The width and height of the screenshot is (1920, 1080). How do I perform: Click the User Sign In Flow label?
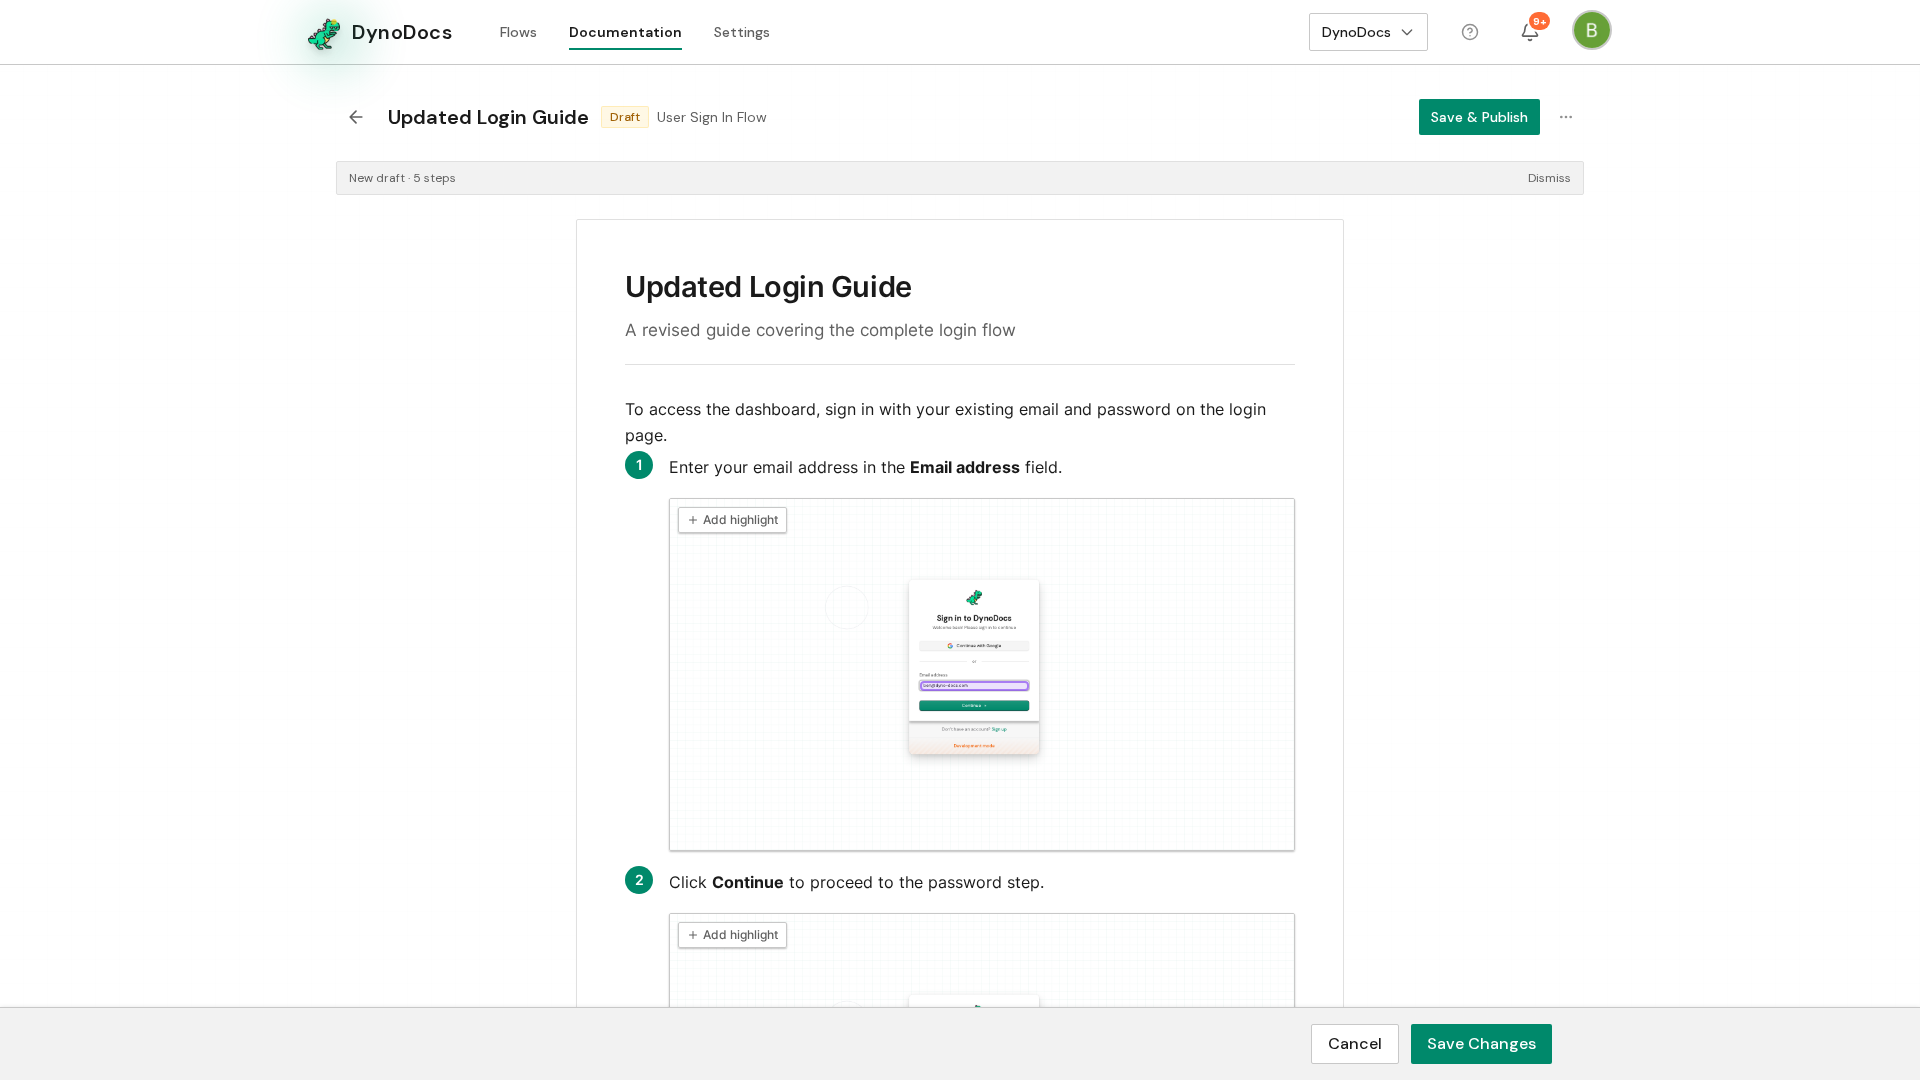click(x=712, y=117)
